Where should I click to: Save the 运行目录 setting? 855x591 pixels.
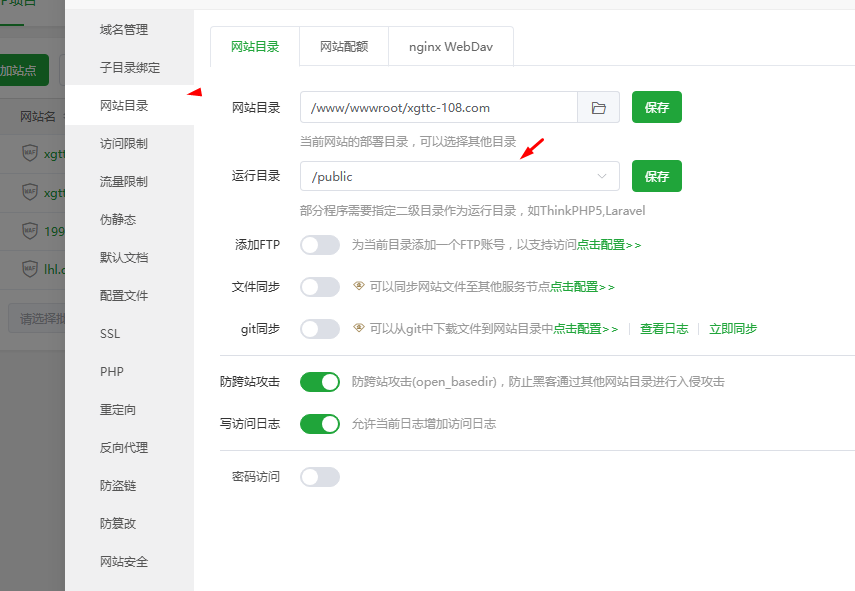click(657, 176)
